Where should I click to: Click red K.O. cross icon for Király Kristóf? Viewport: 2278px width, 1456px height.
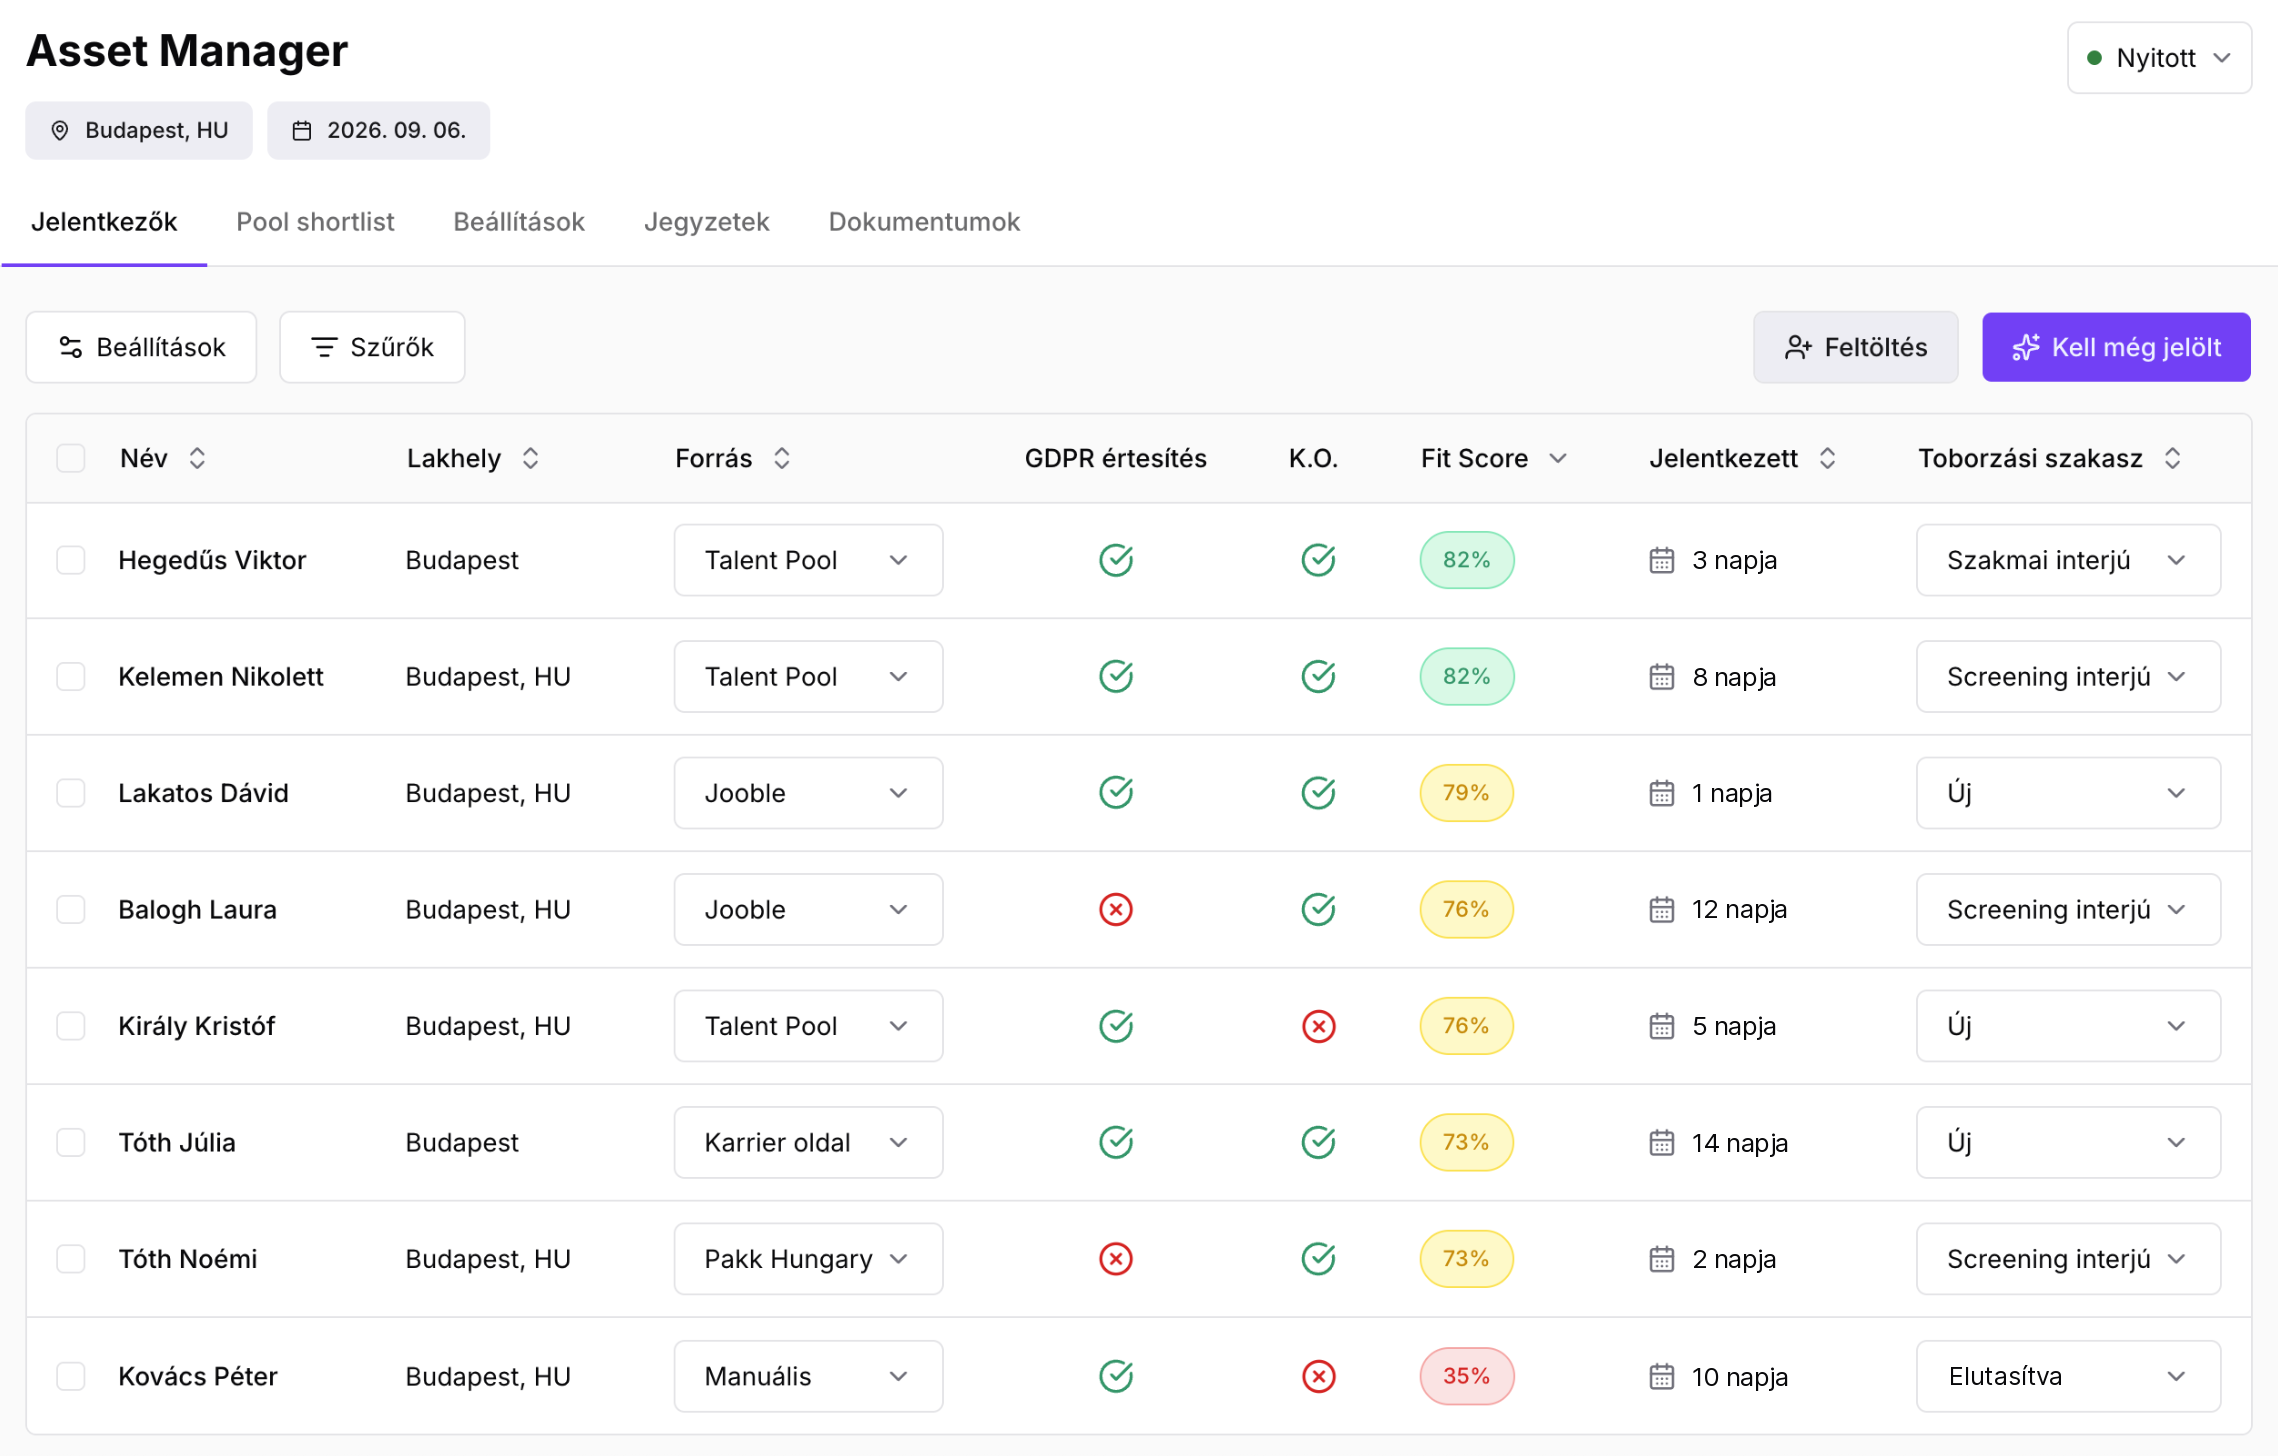click(1319, 1027)
